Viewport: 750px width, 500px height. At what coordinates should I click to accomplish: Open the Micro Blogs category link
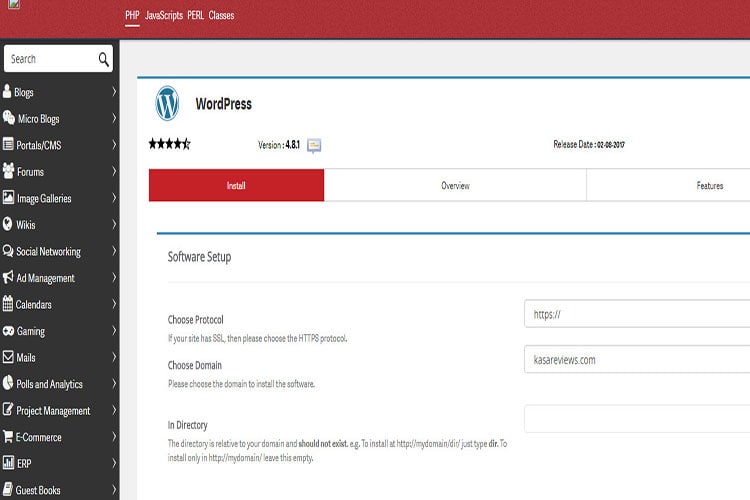[39, 119]
